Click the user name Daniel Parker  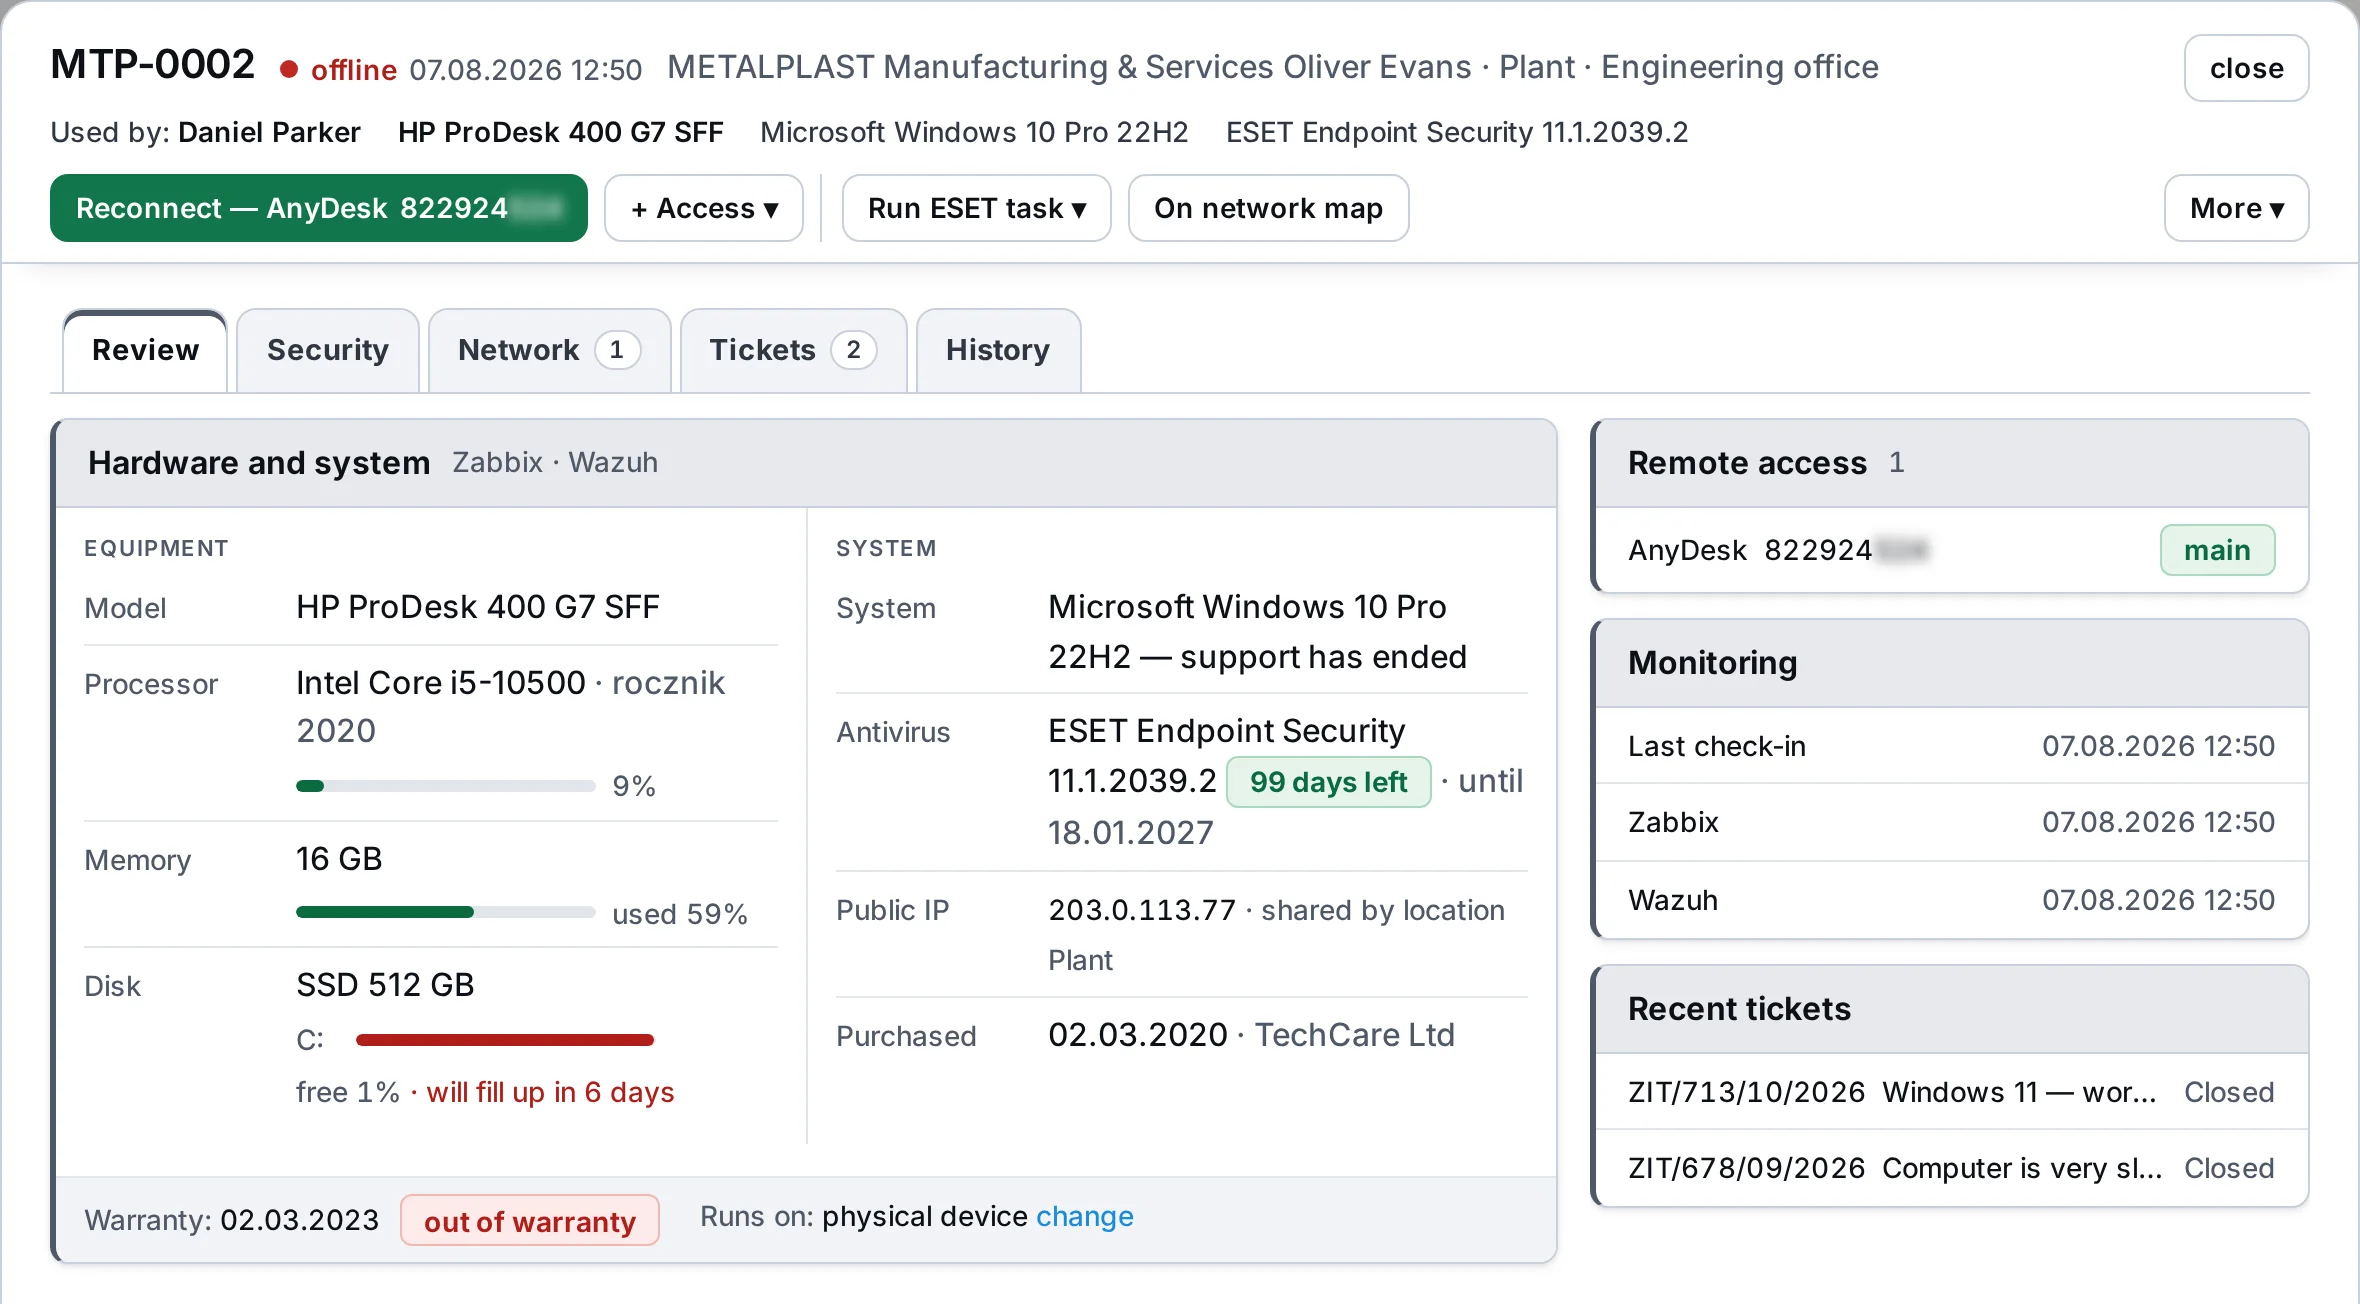(269, 132)
